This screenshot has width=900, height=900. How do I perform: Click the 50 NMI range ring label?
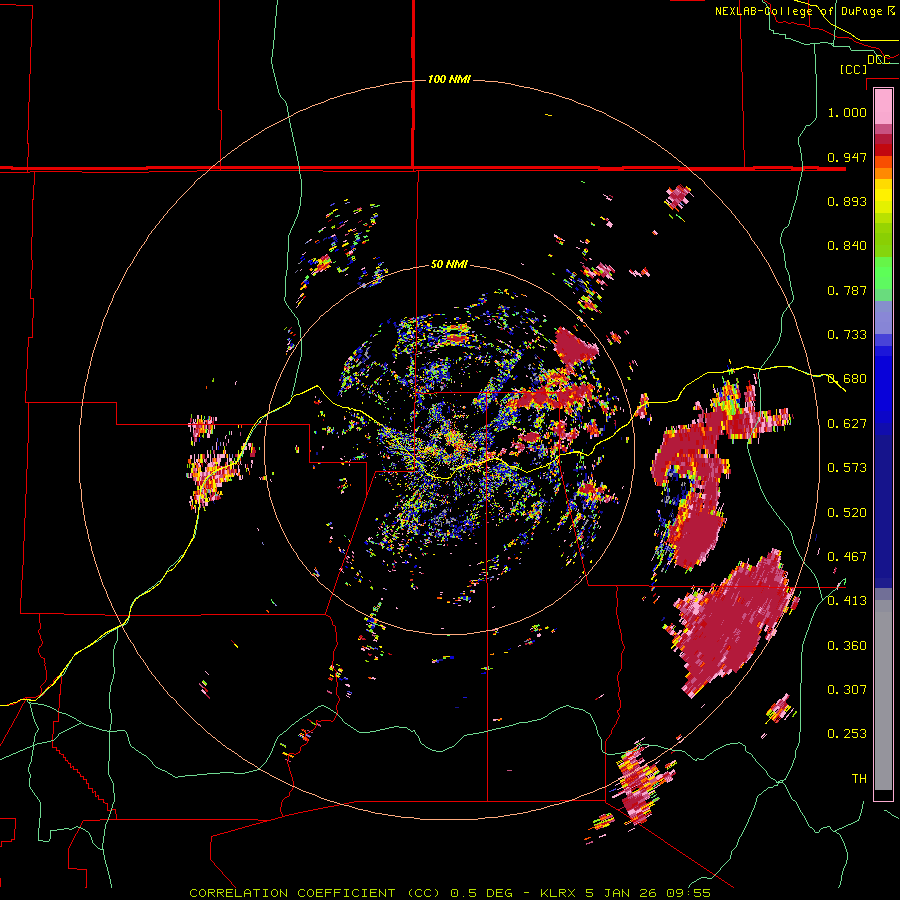(x=449, y=264)
